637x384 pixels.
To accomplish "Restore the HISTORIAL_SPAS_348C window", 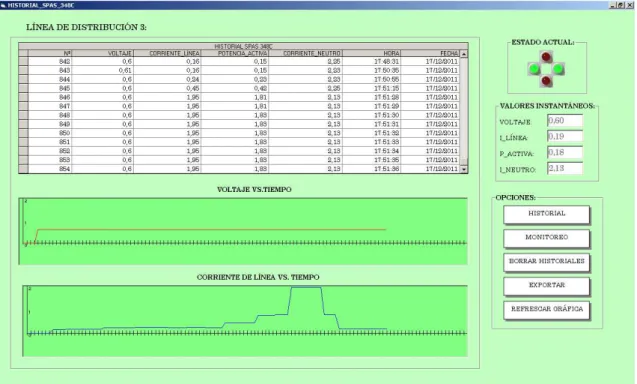I will tap(620, 5).
